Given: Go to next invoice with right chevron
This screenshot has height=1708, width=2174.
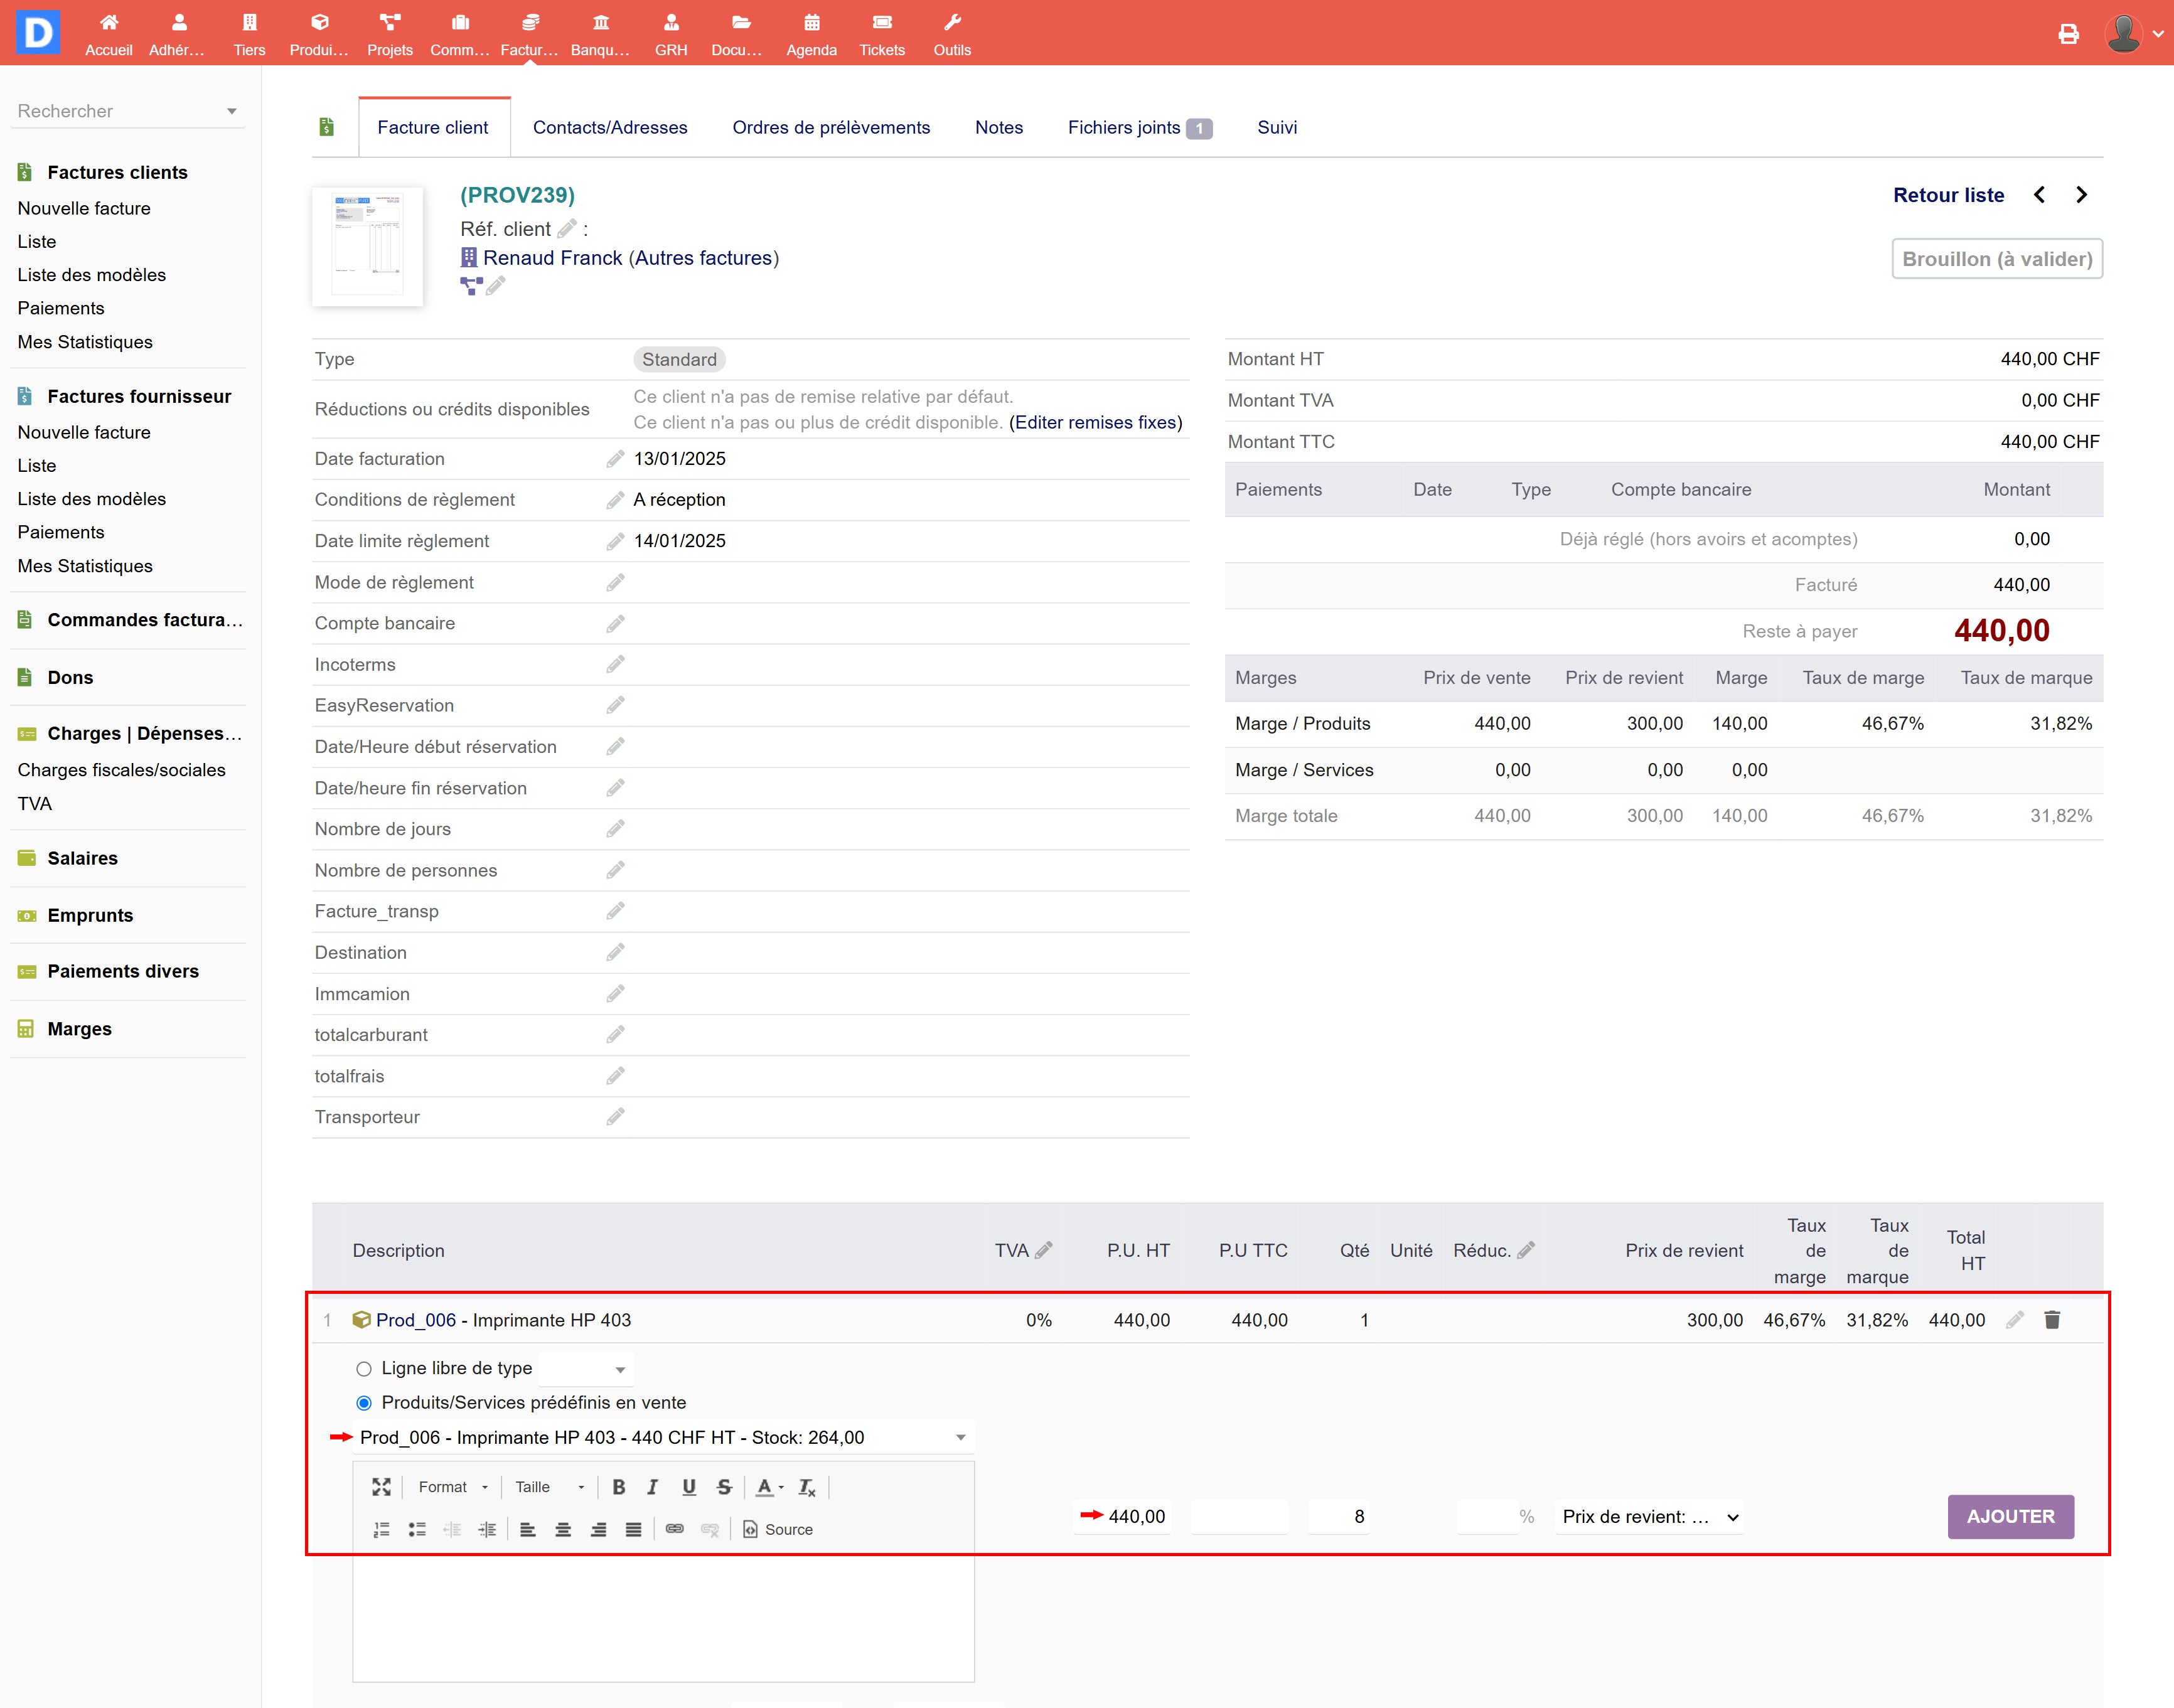Looking at the screenshot, I should click(2081, 195).
